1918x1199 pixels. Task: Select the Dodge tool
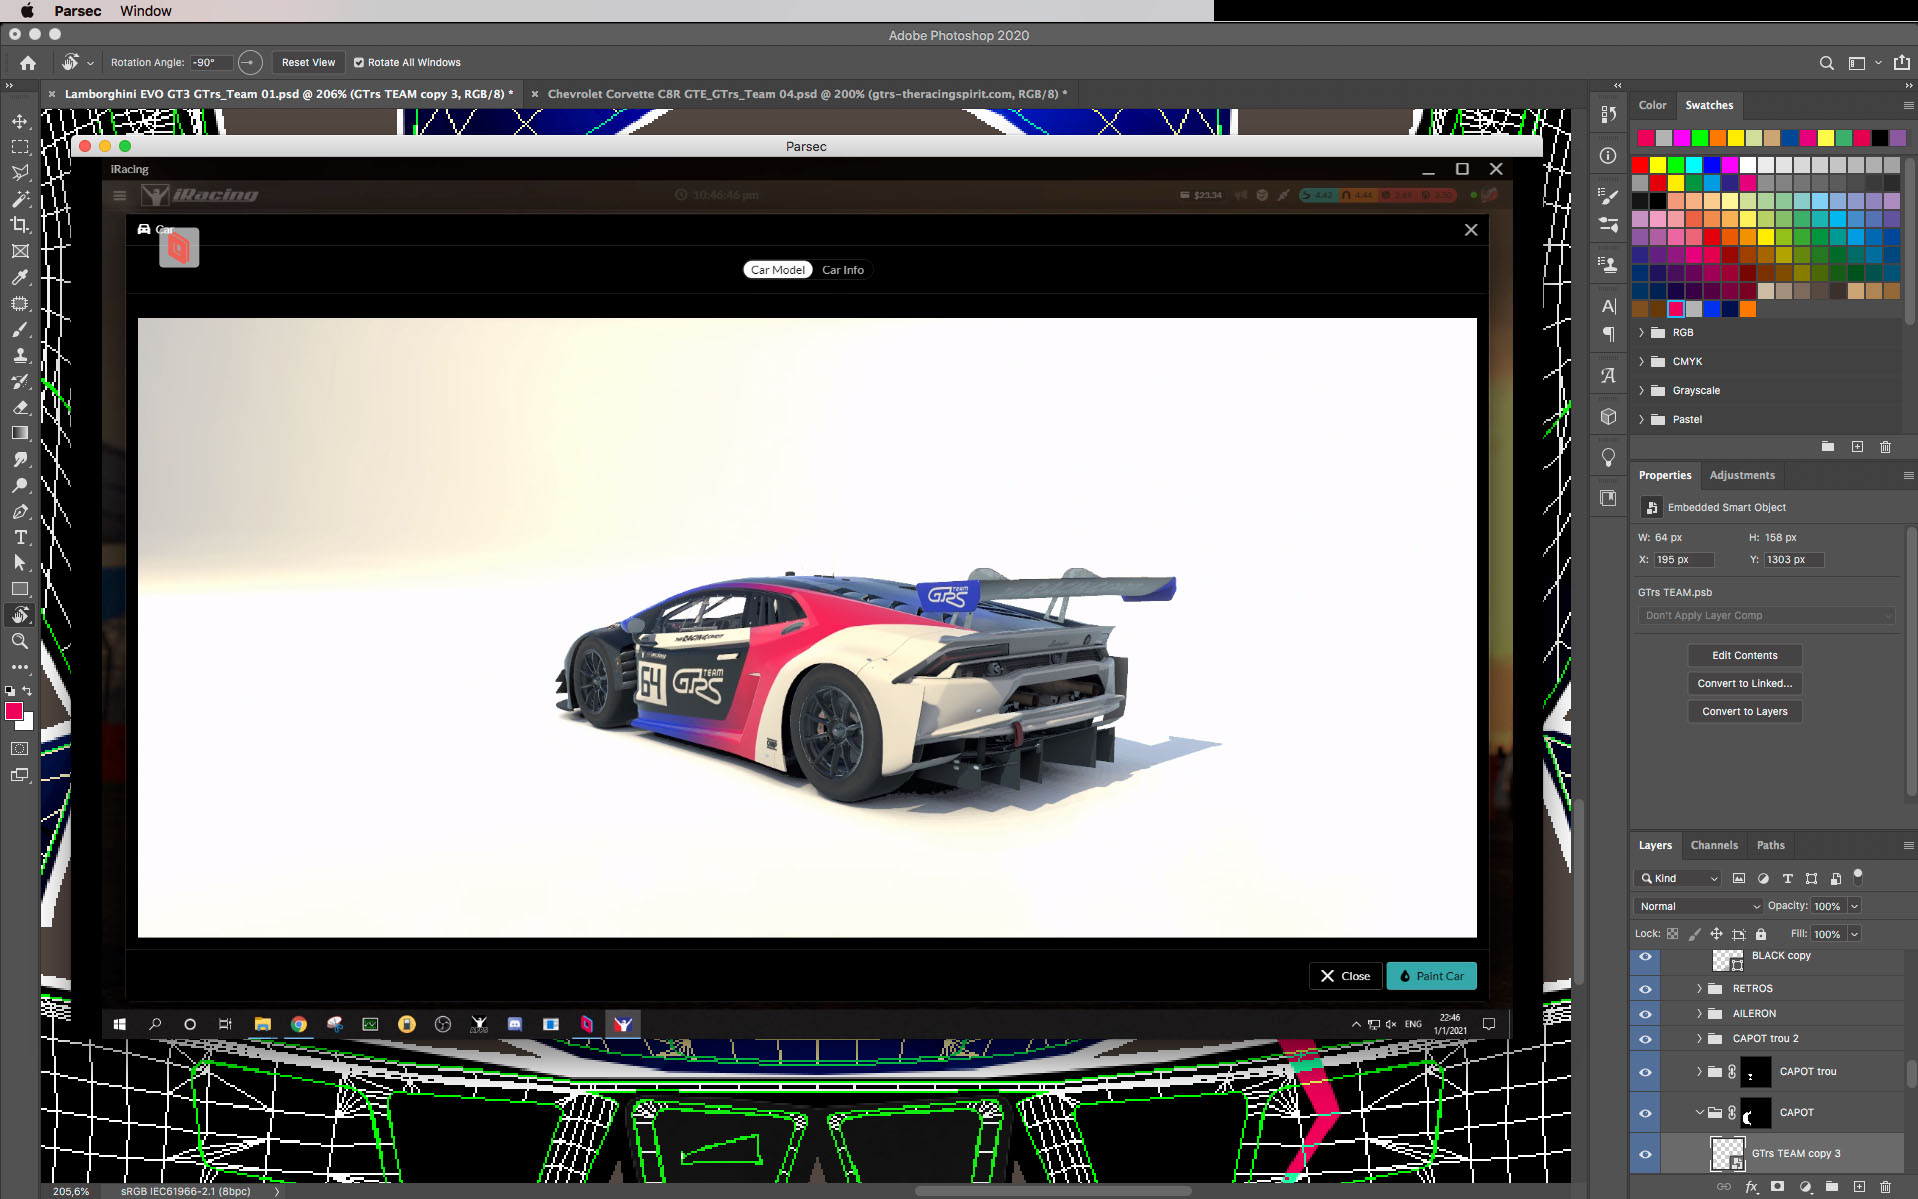(x=20, y=485)
